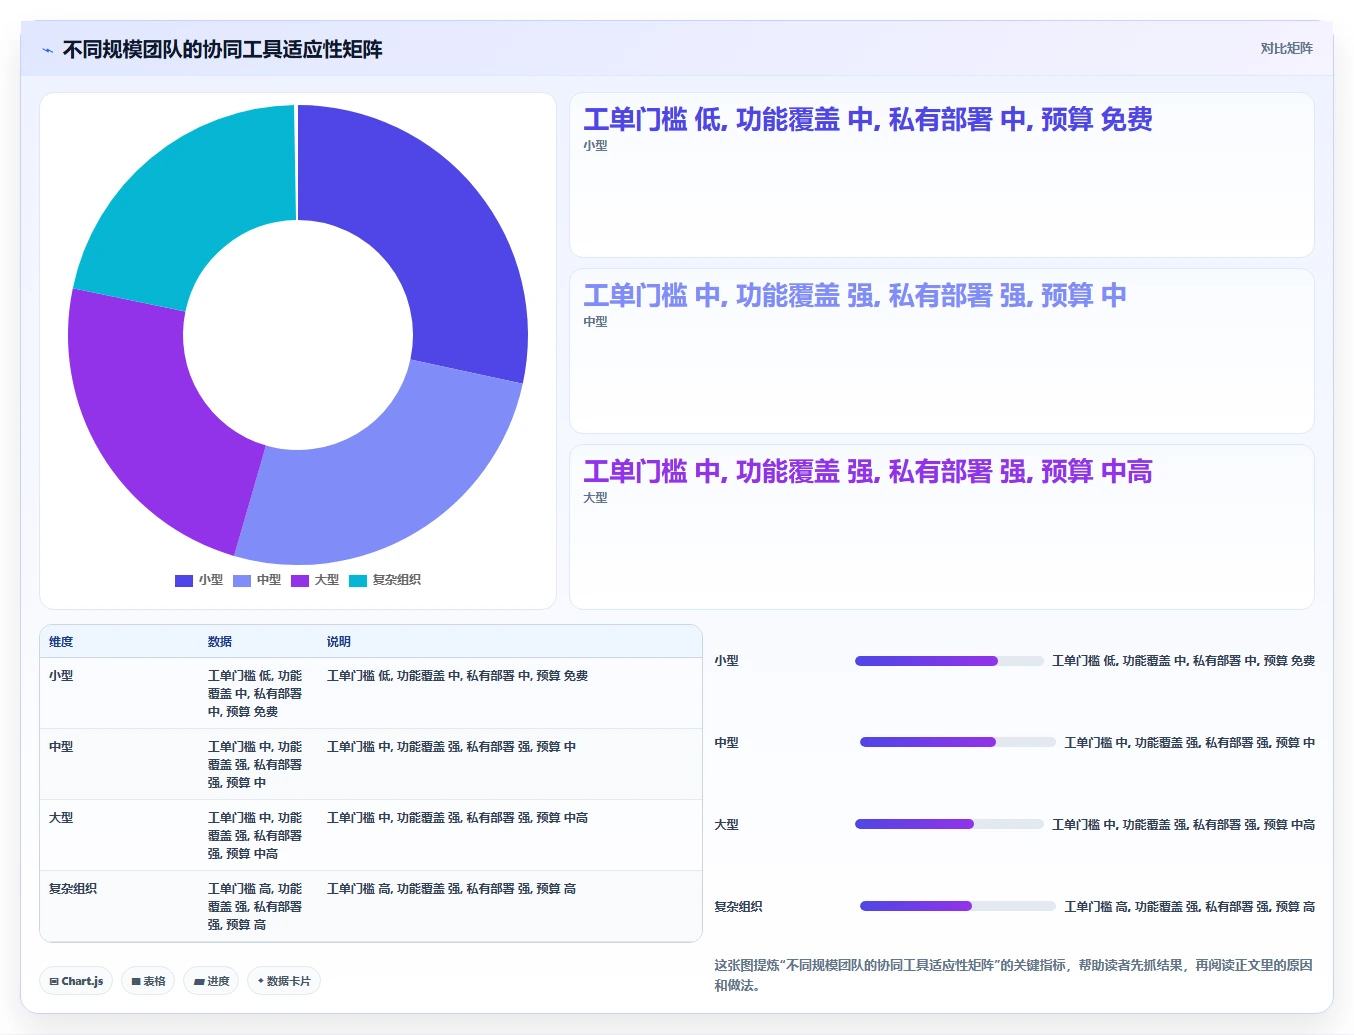Select the Chart.js tag chip

(x=76, y=981)
